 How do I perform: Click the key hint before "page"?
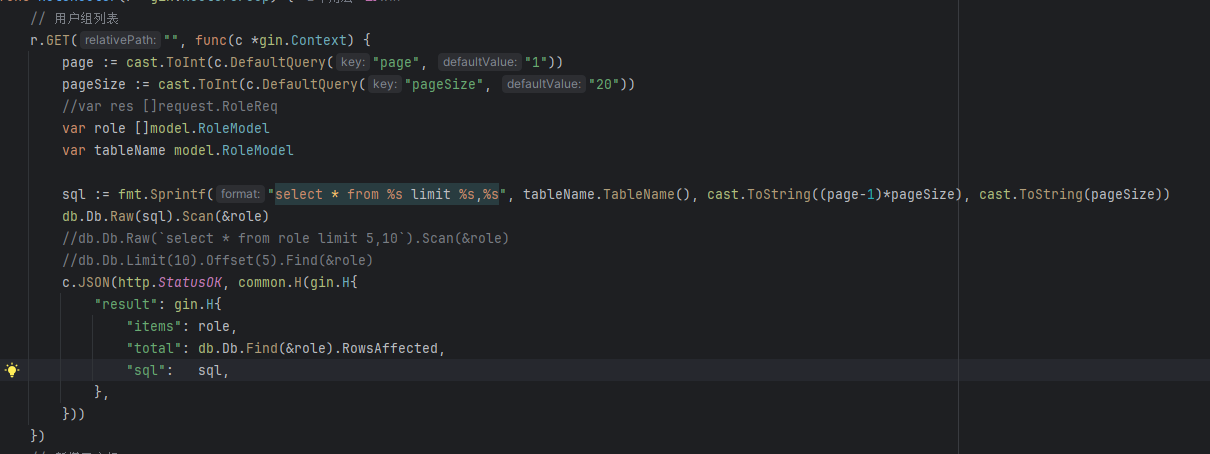352,62
